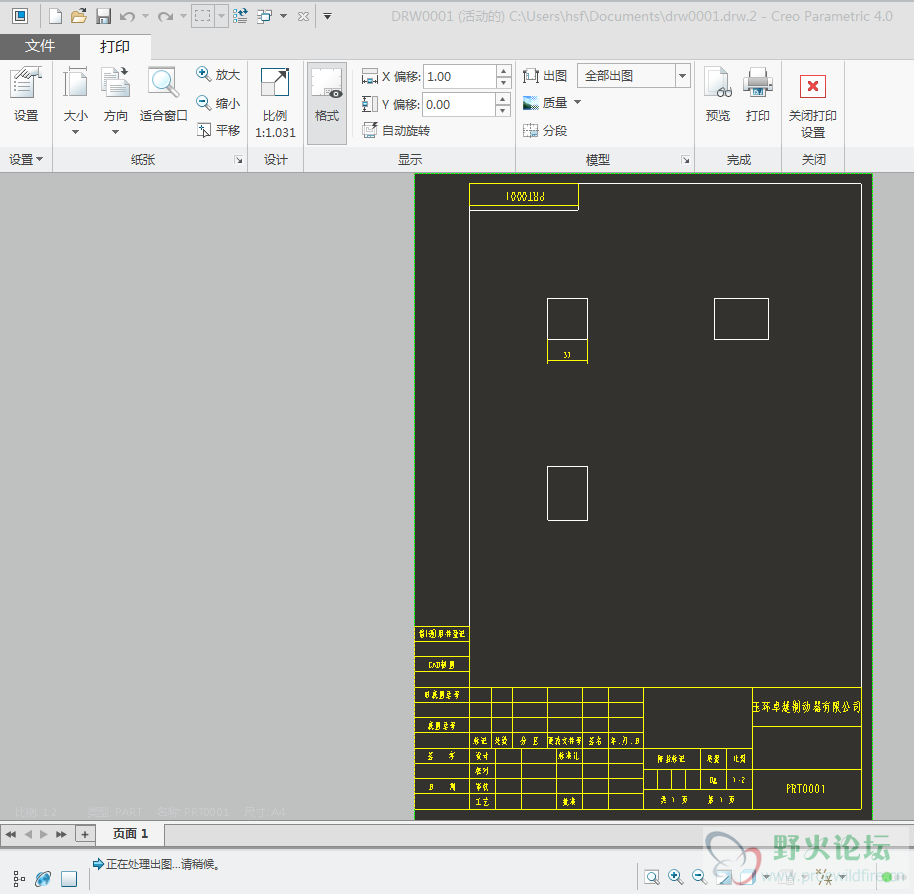914x894 pixels.
Task: Click the Redo arrow icon
Action: [165, 16]
